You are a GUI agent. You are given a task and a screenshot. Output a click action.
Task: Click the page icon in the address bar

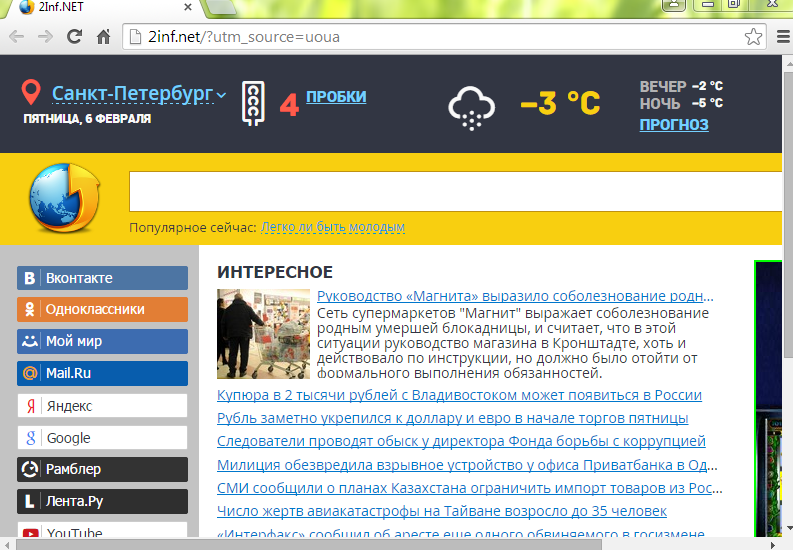[135, 37]
